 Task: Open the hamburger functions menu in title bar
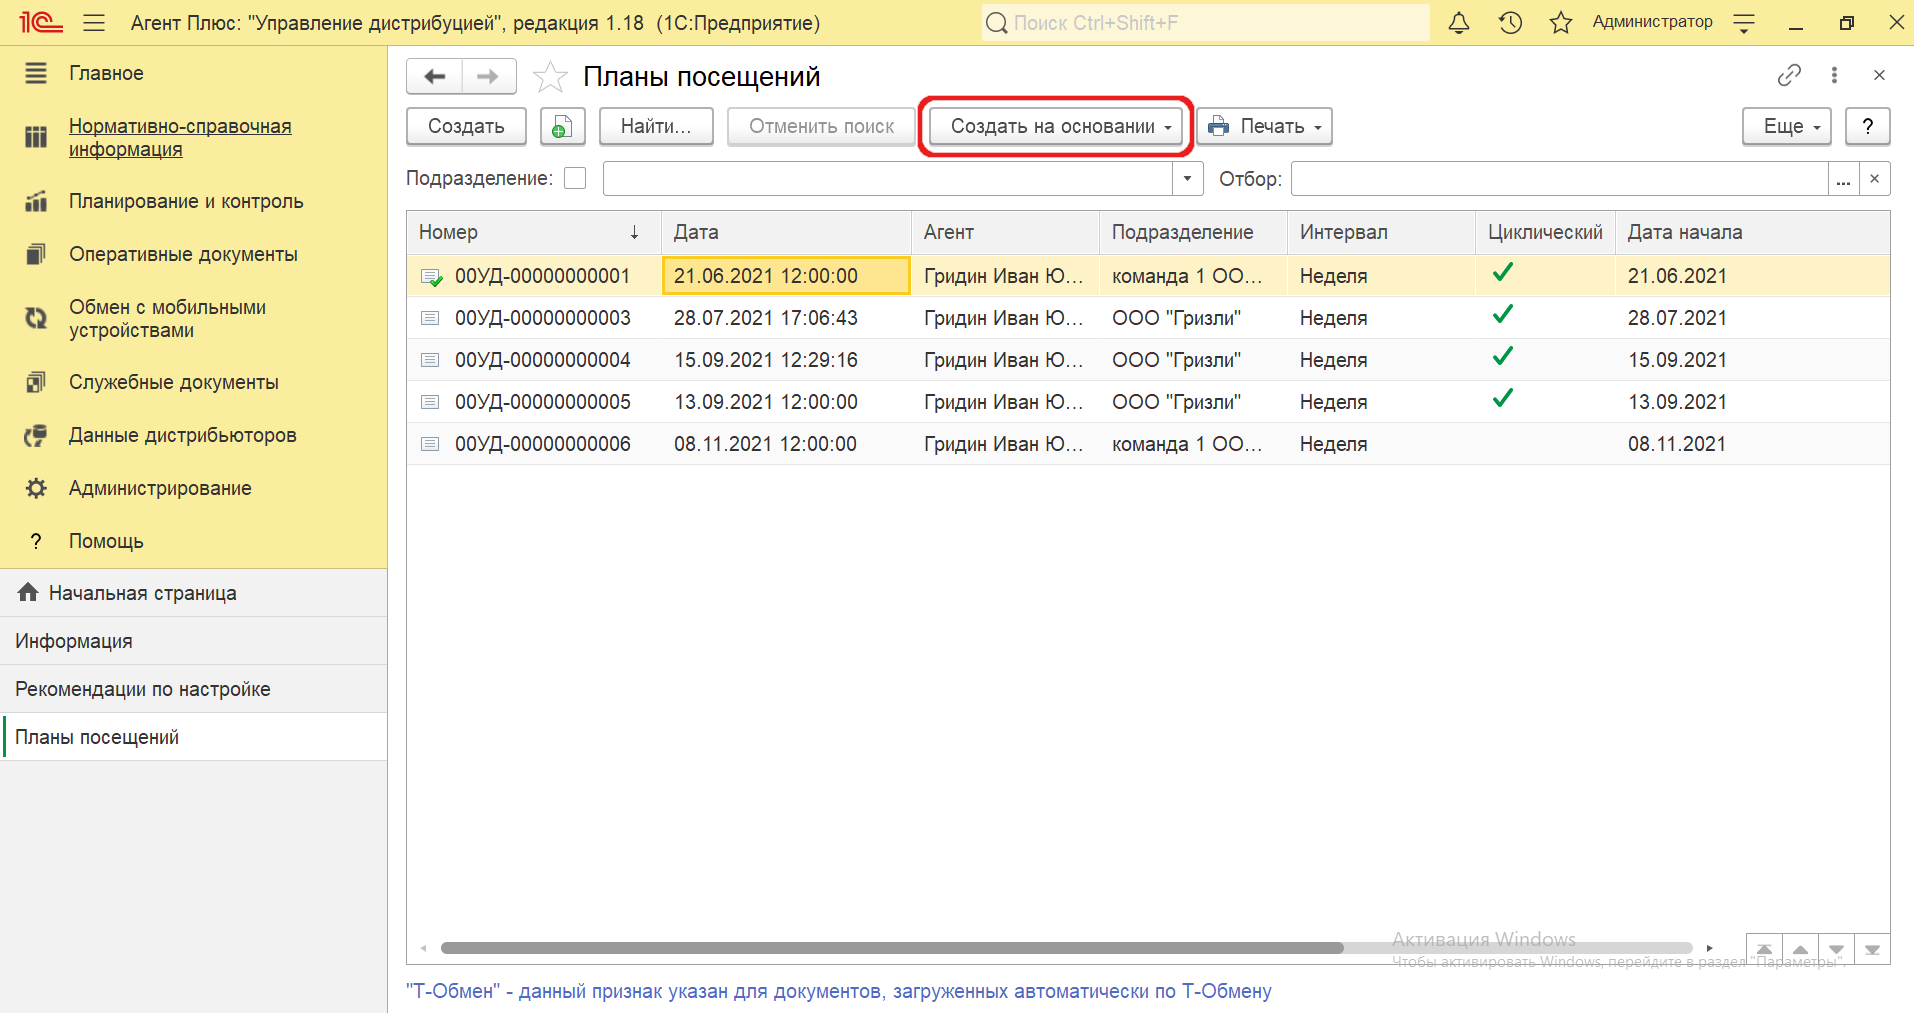click(94, 22)
